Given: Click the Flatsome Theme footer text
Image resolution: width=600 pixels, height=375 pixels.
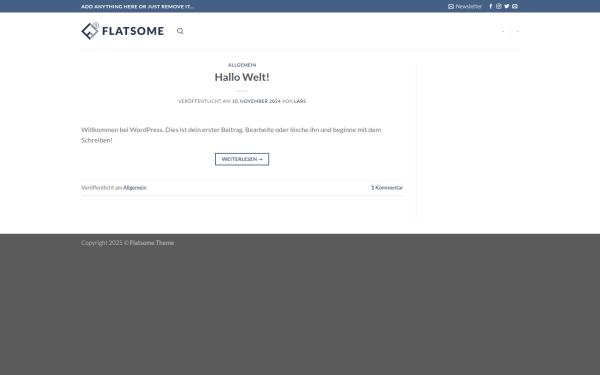Looking at the screenshot, I should click(x=152, y=243).
